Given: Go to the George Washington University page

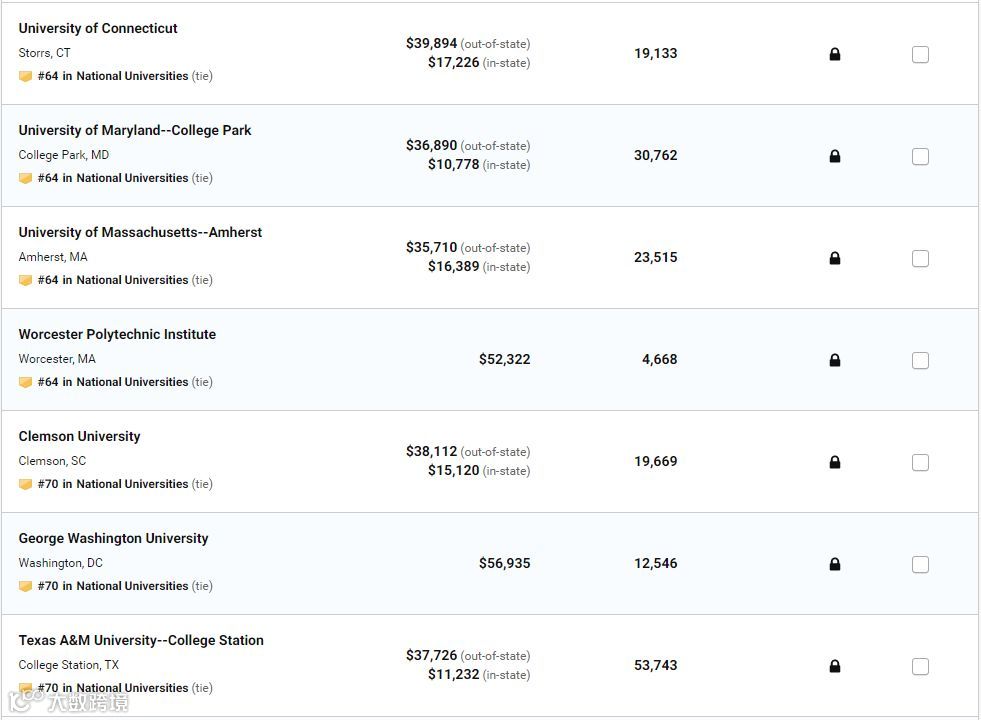Looking at the screenshot, I should click(x=113, y=538).
